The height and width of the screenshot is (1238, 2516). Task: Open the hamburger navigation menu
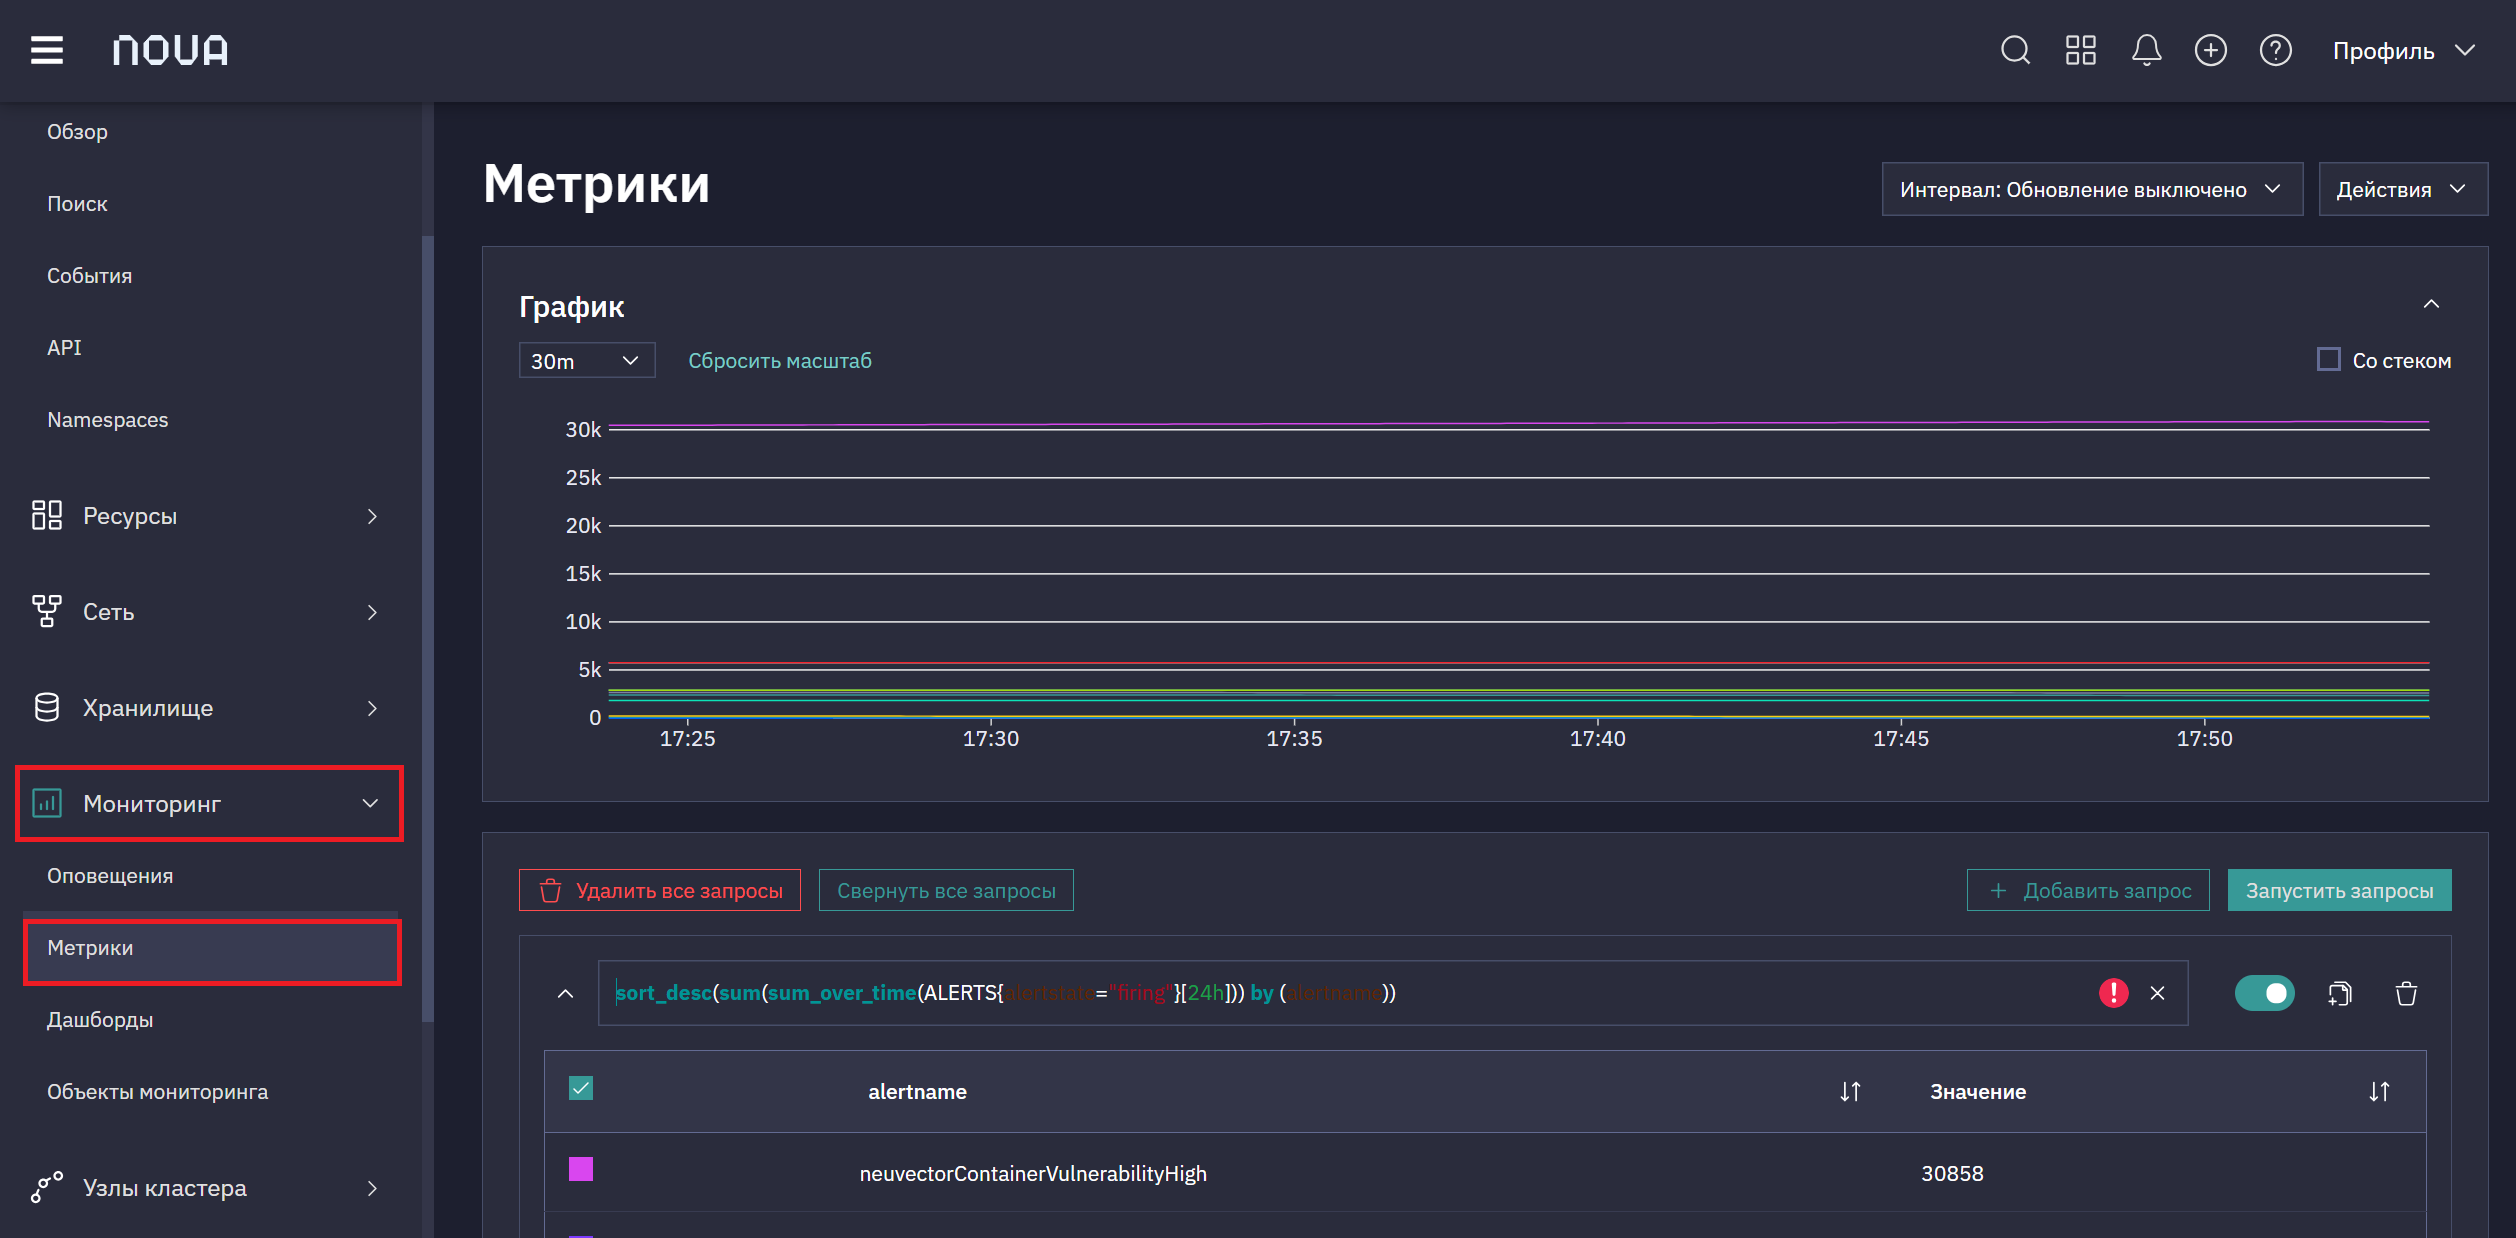click(x=47, y=50)
